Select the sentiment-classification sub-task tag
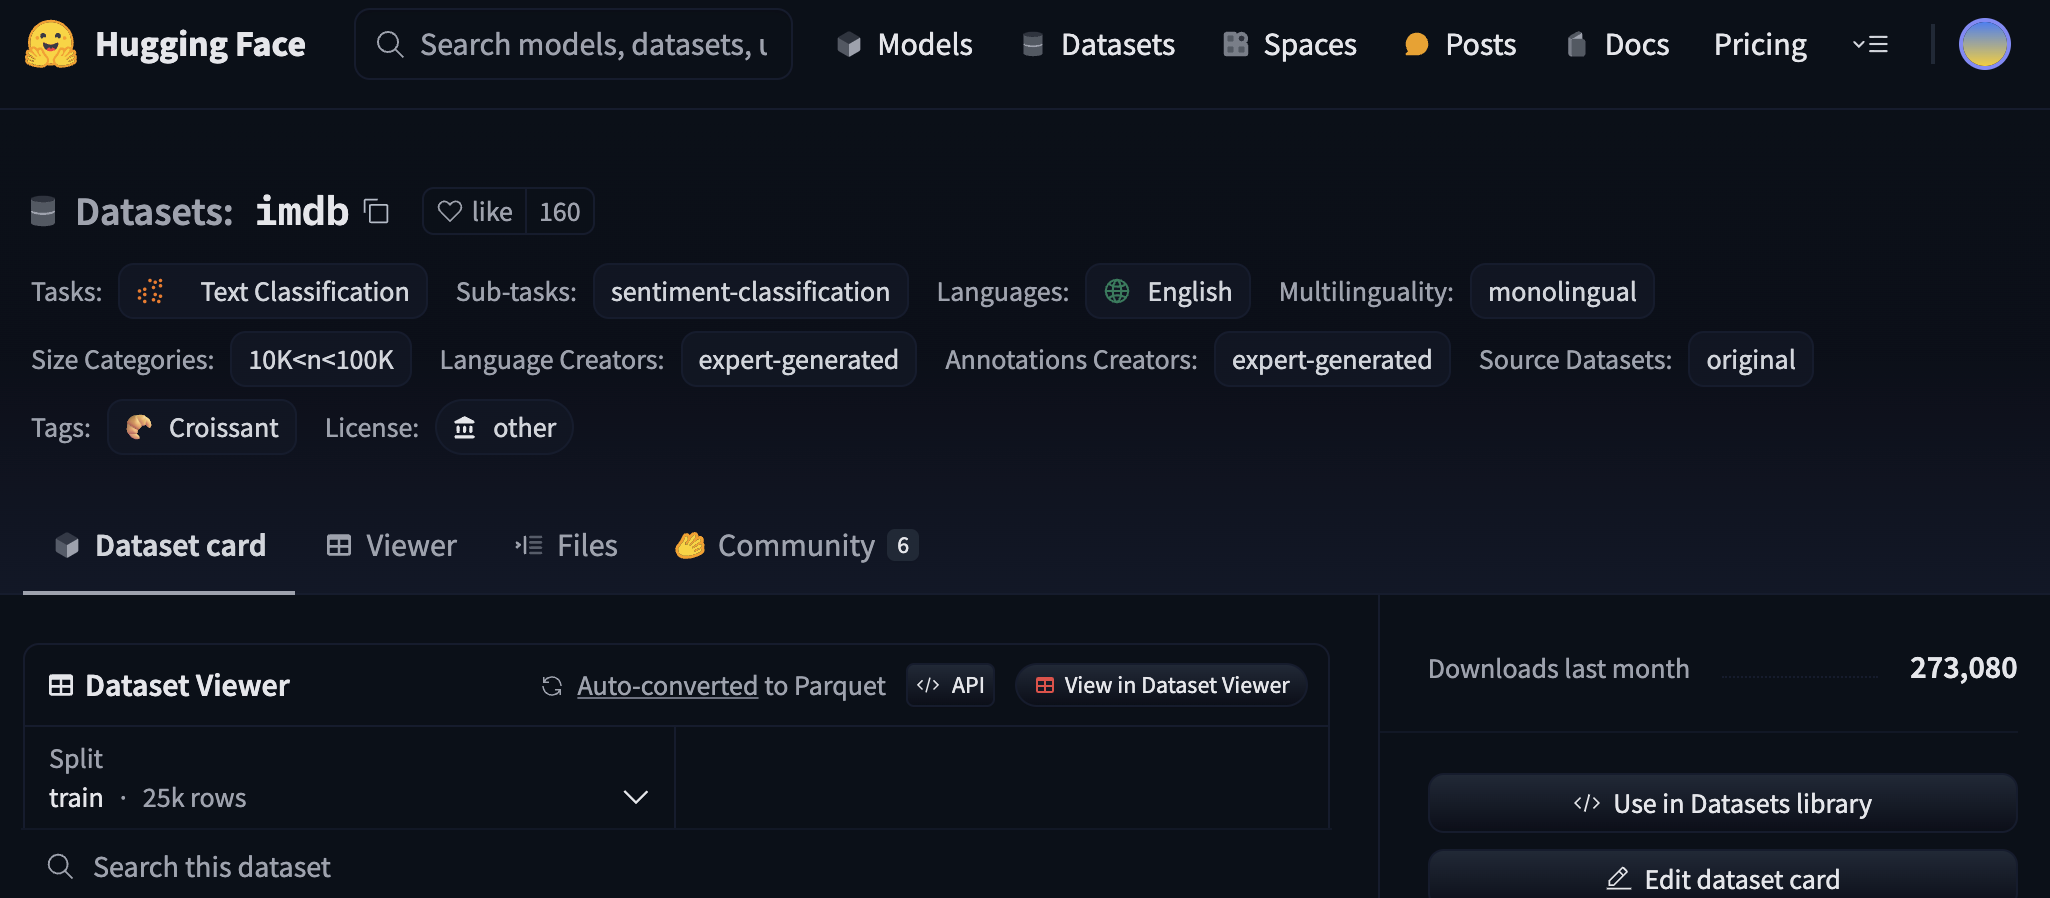The image size is (2050, 898). [750, 291]
